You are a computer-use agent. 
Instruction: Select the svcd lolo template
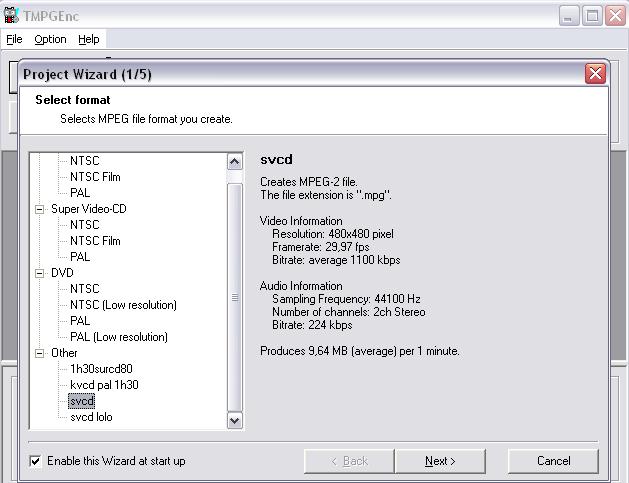tap(91, 417)
